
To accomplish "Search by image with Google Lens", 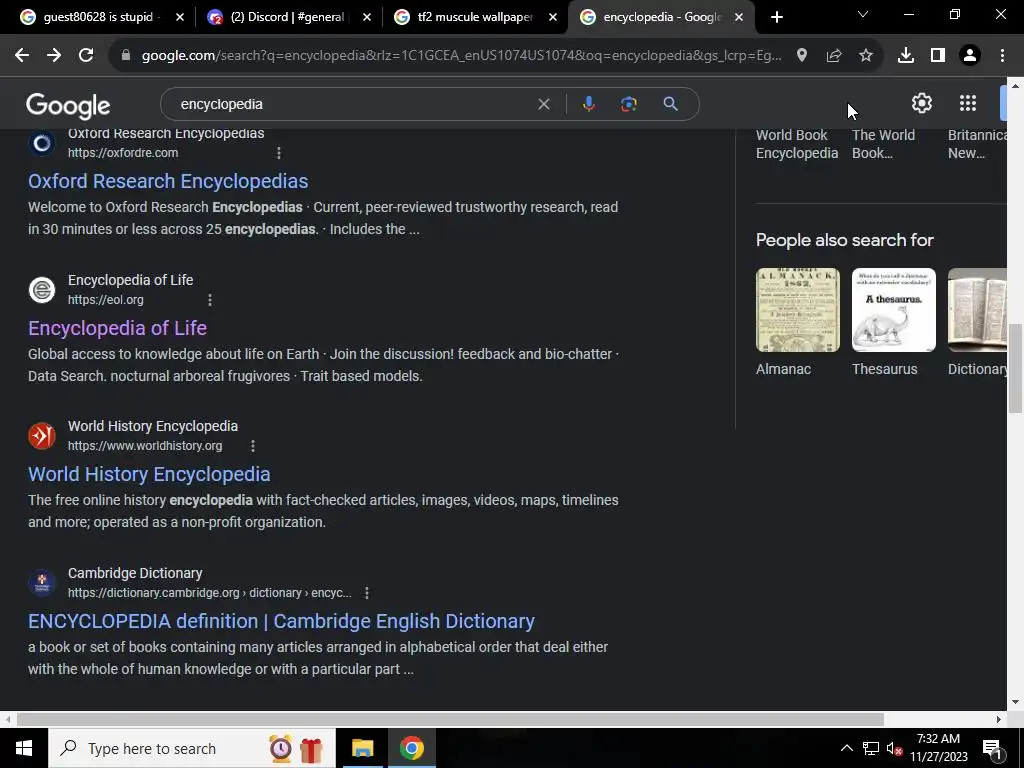I will pyautogui.click(x=629, y=104).
